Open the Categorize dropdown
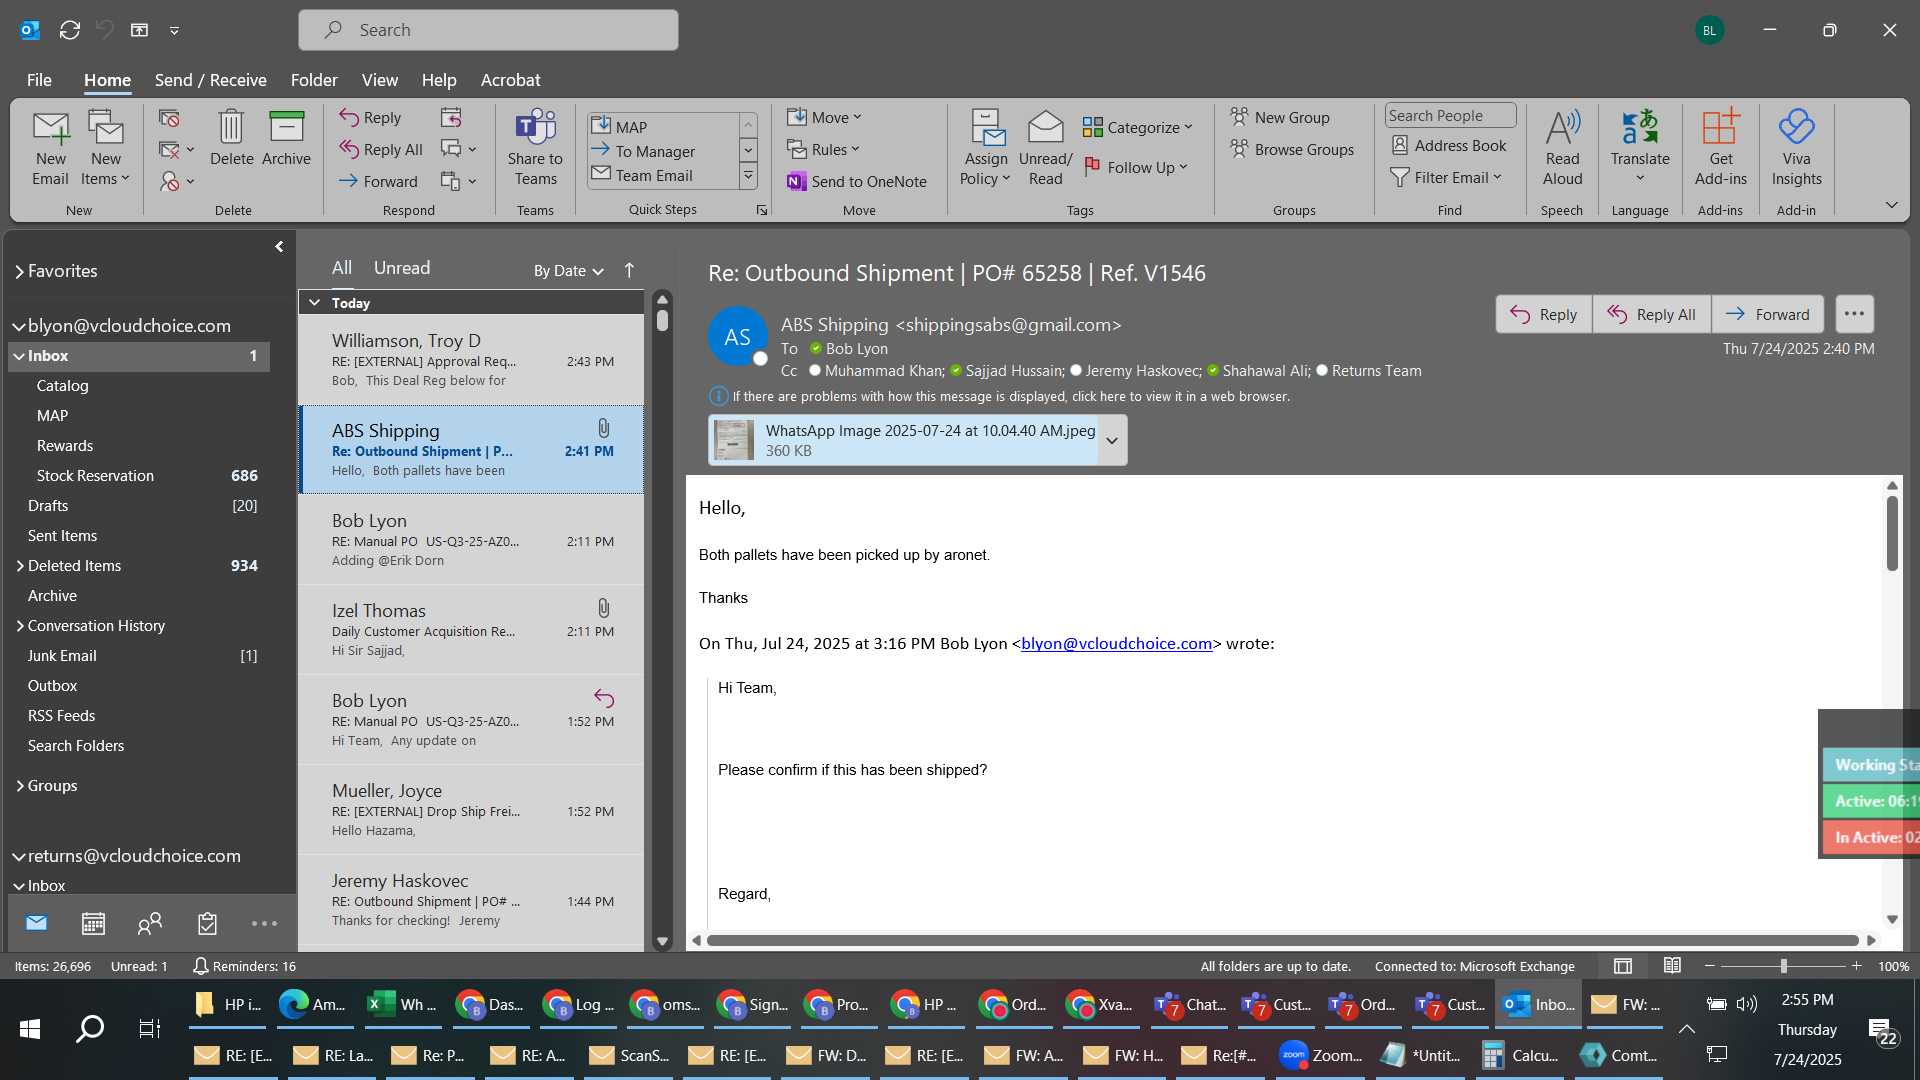Screen dimensions: 1920x1080 1138,127
